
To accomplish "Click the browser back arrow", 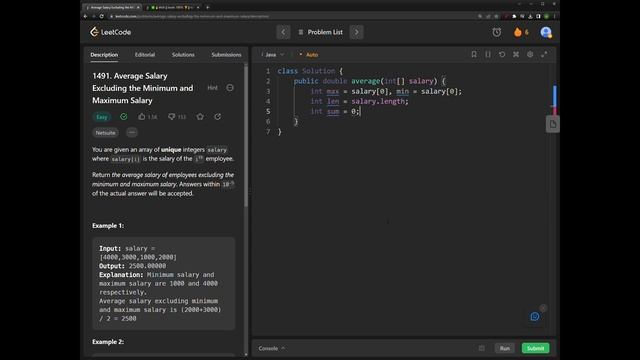I will [x=85, y=16].
